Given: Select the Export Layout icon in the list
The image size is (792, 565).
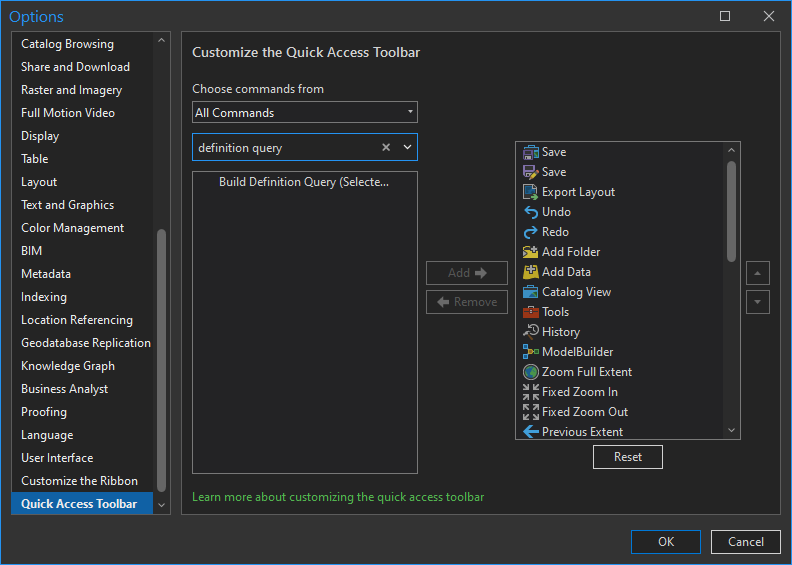Looking at the screenshot, I should [531, 192].
